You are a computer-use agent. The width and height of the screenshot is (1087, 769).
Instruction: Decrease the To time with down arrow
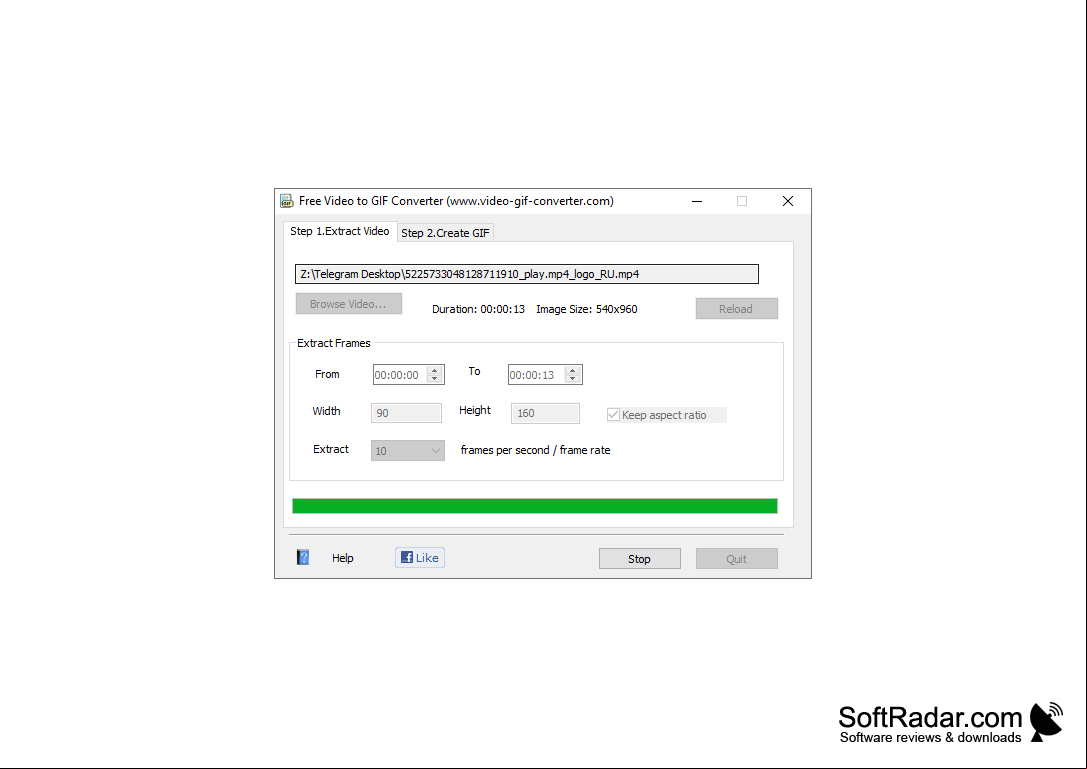click(x=573, y=379)
